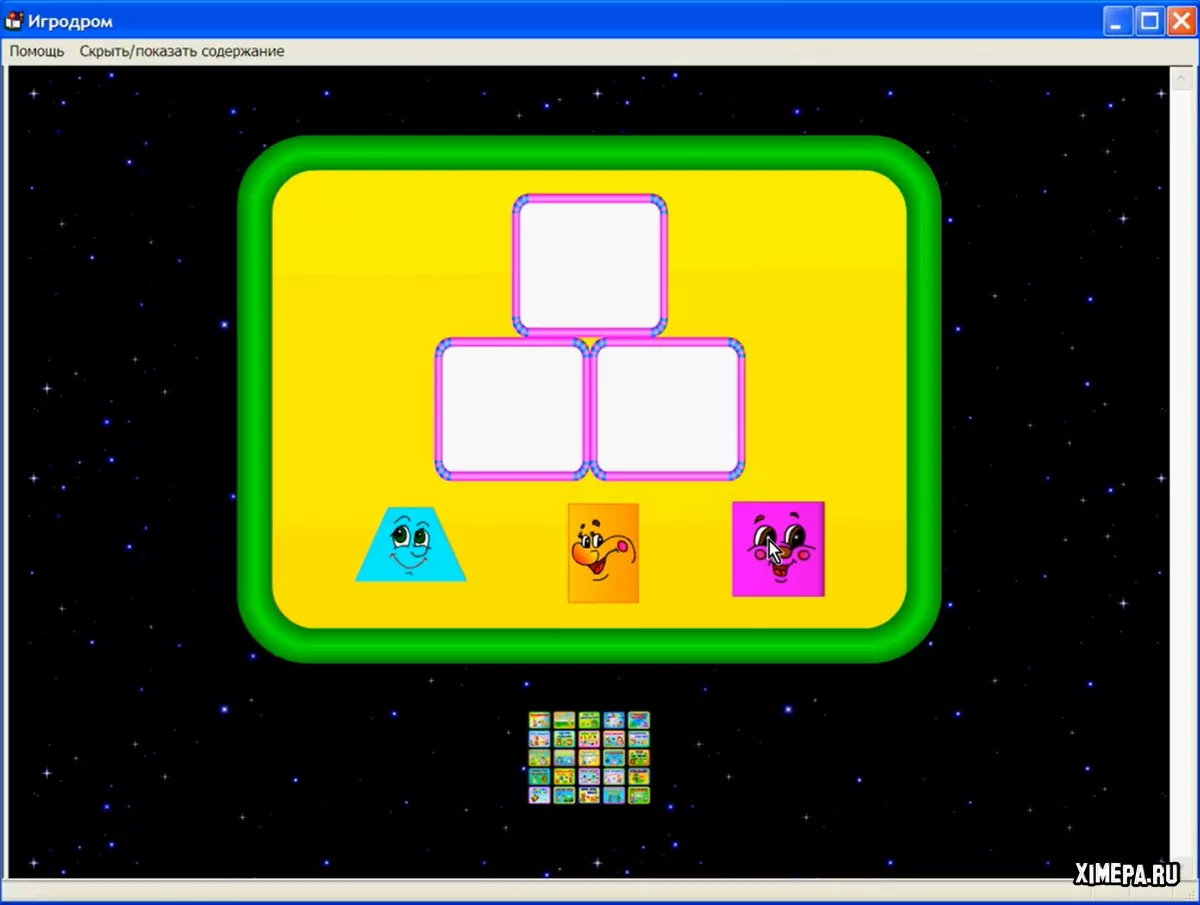This screenshot has height=905, width=1200.
Task: Select the bottom-left empty white slot
Action: [x=512, y=409]
